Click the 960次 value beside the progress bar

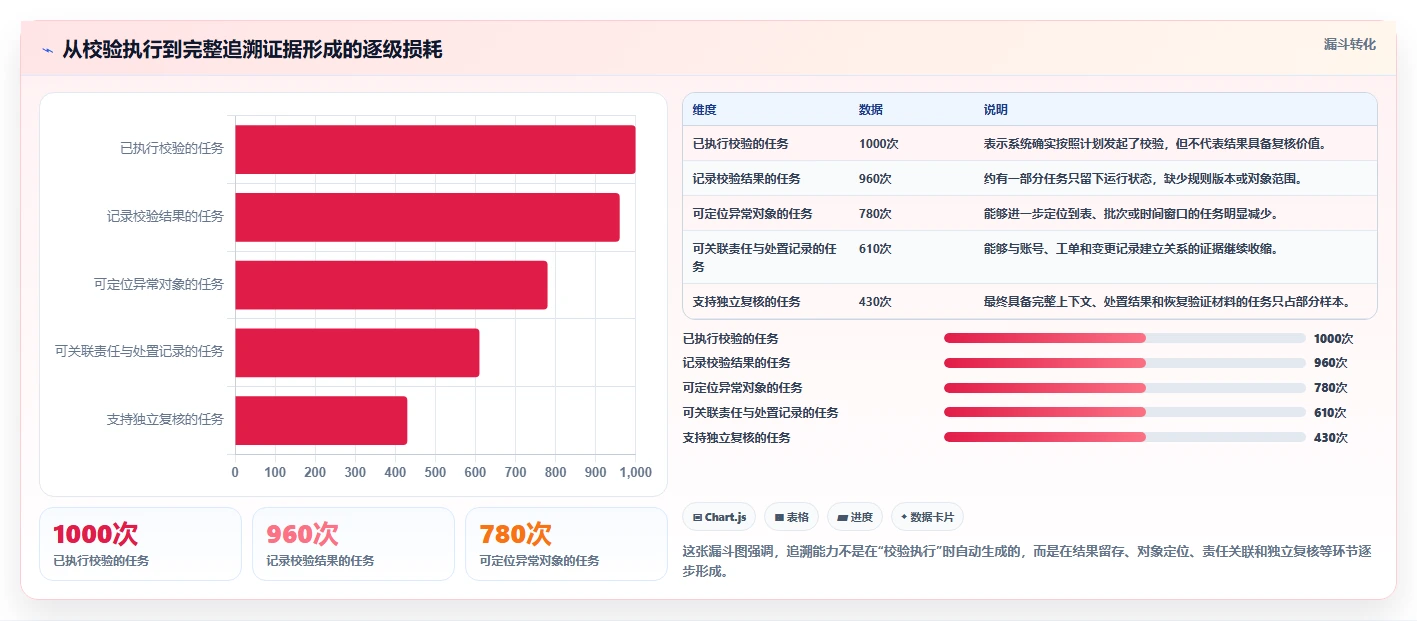1330,362
